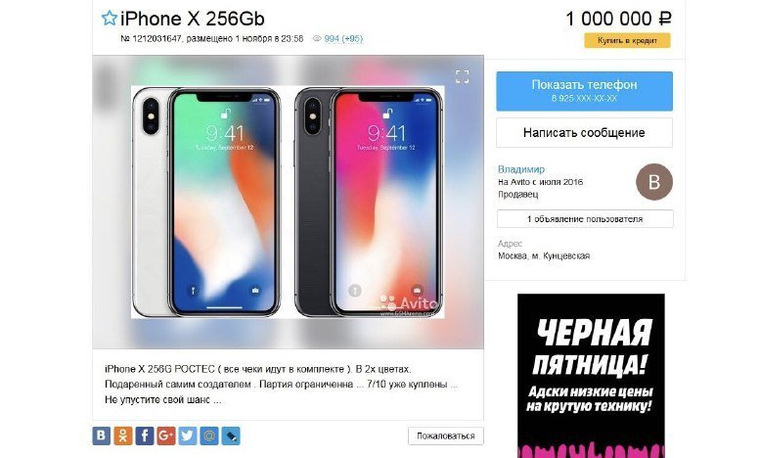Report listing with Пожаловаться button
760x458 pixels.
click(x=445, y=436)
